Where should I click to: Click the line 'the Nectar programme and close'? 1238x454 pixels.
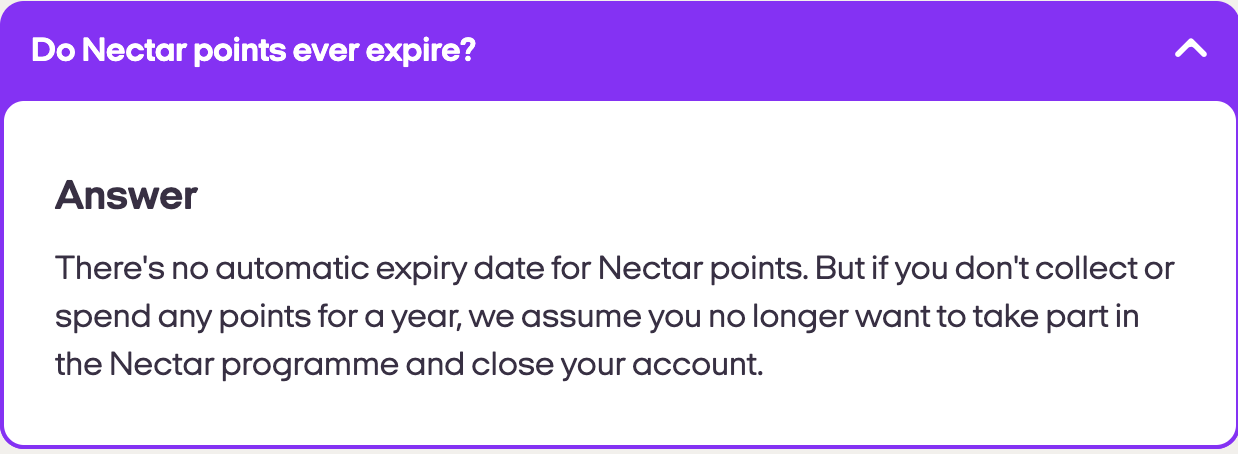[x=408, y=363]
